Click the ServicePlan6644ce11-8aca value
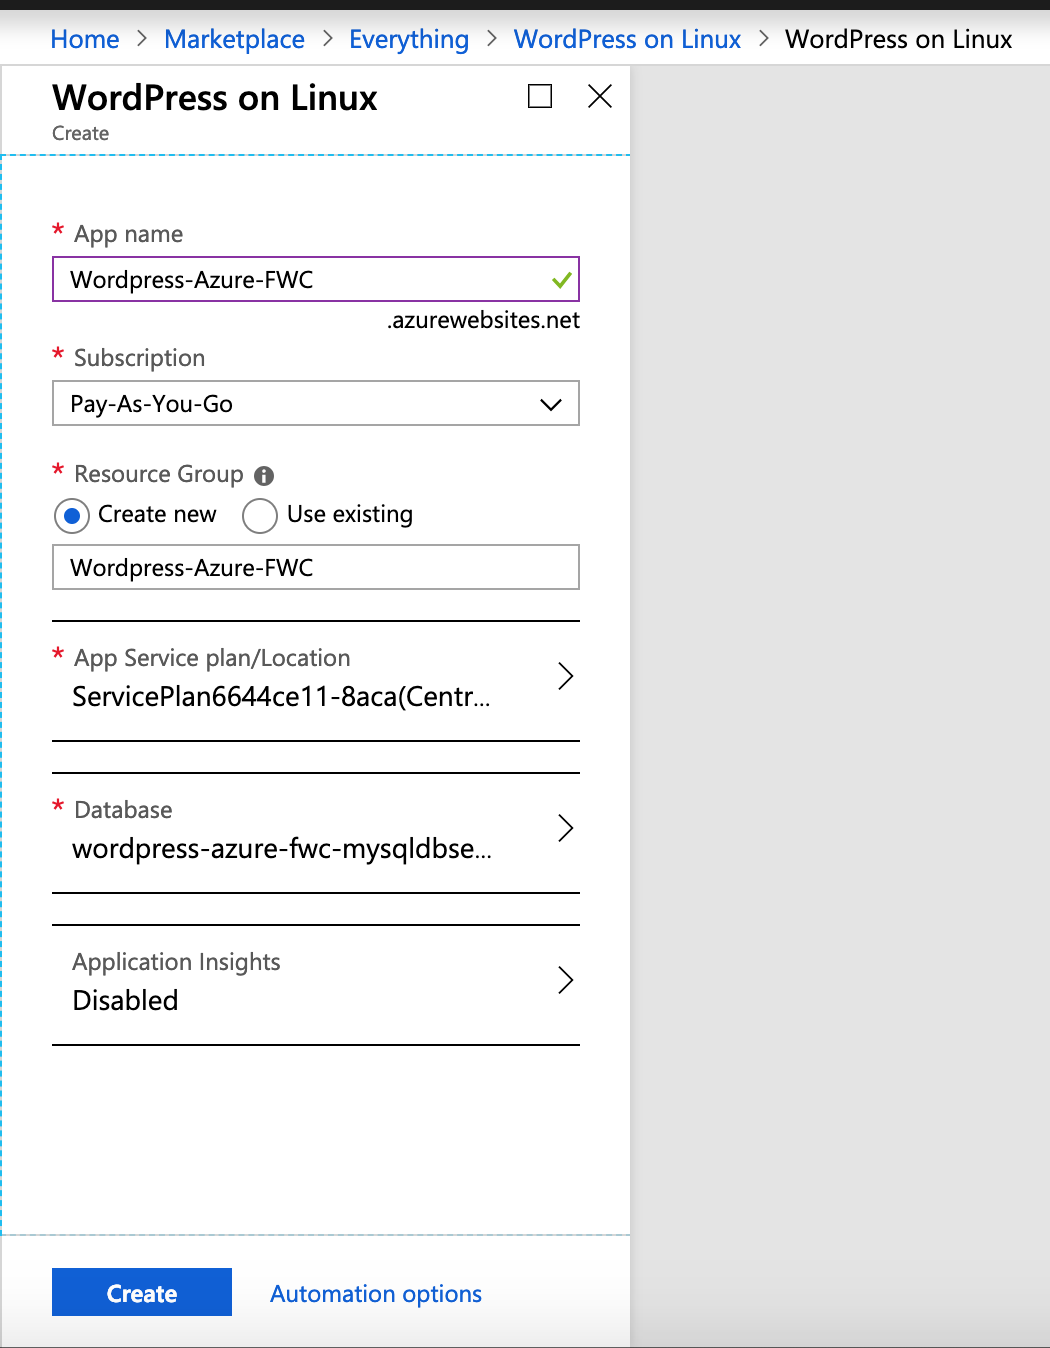 [281, 697]
